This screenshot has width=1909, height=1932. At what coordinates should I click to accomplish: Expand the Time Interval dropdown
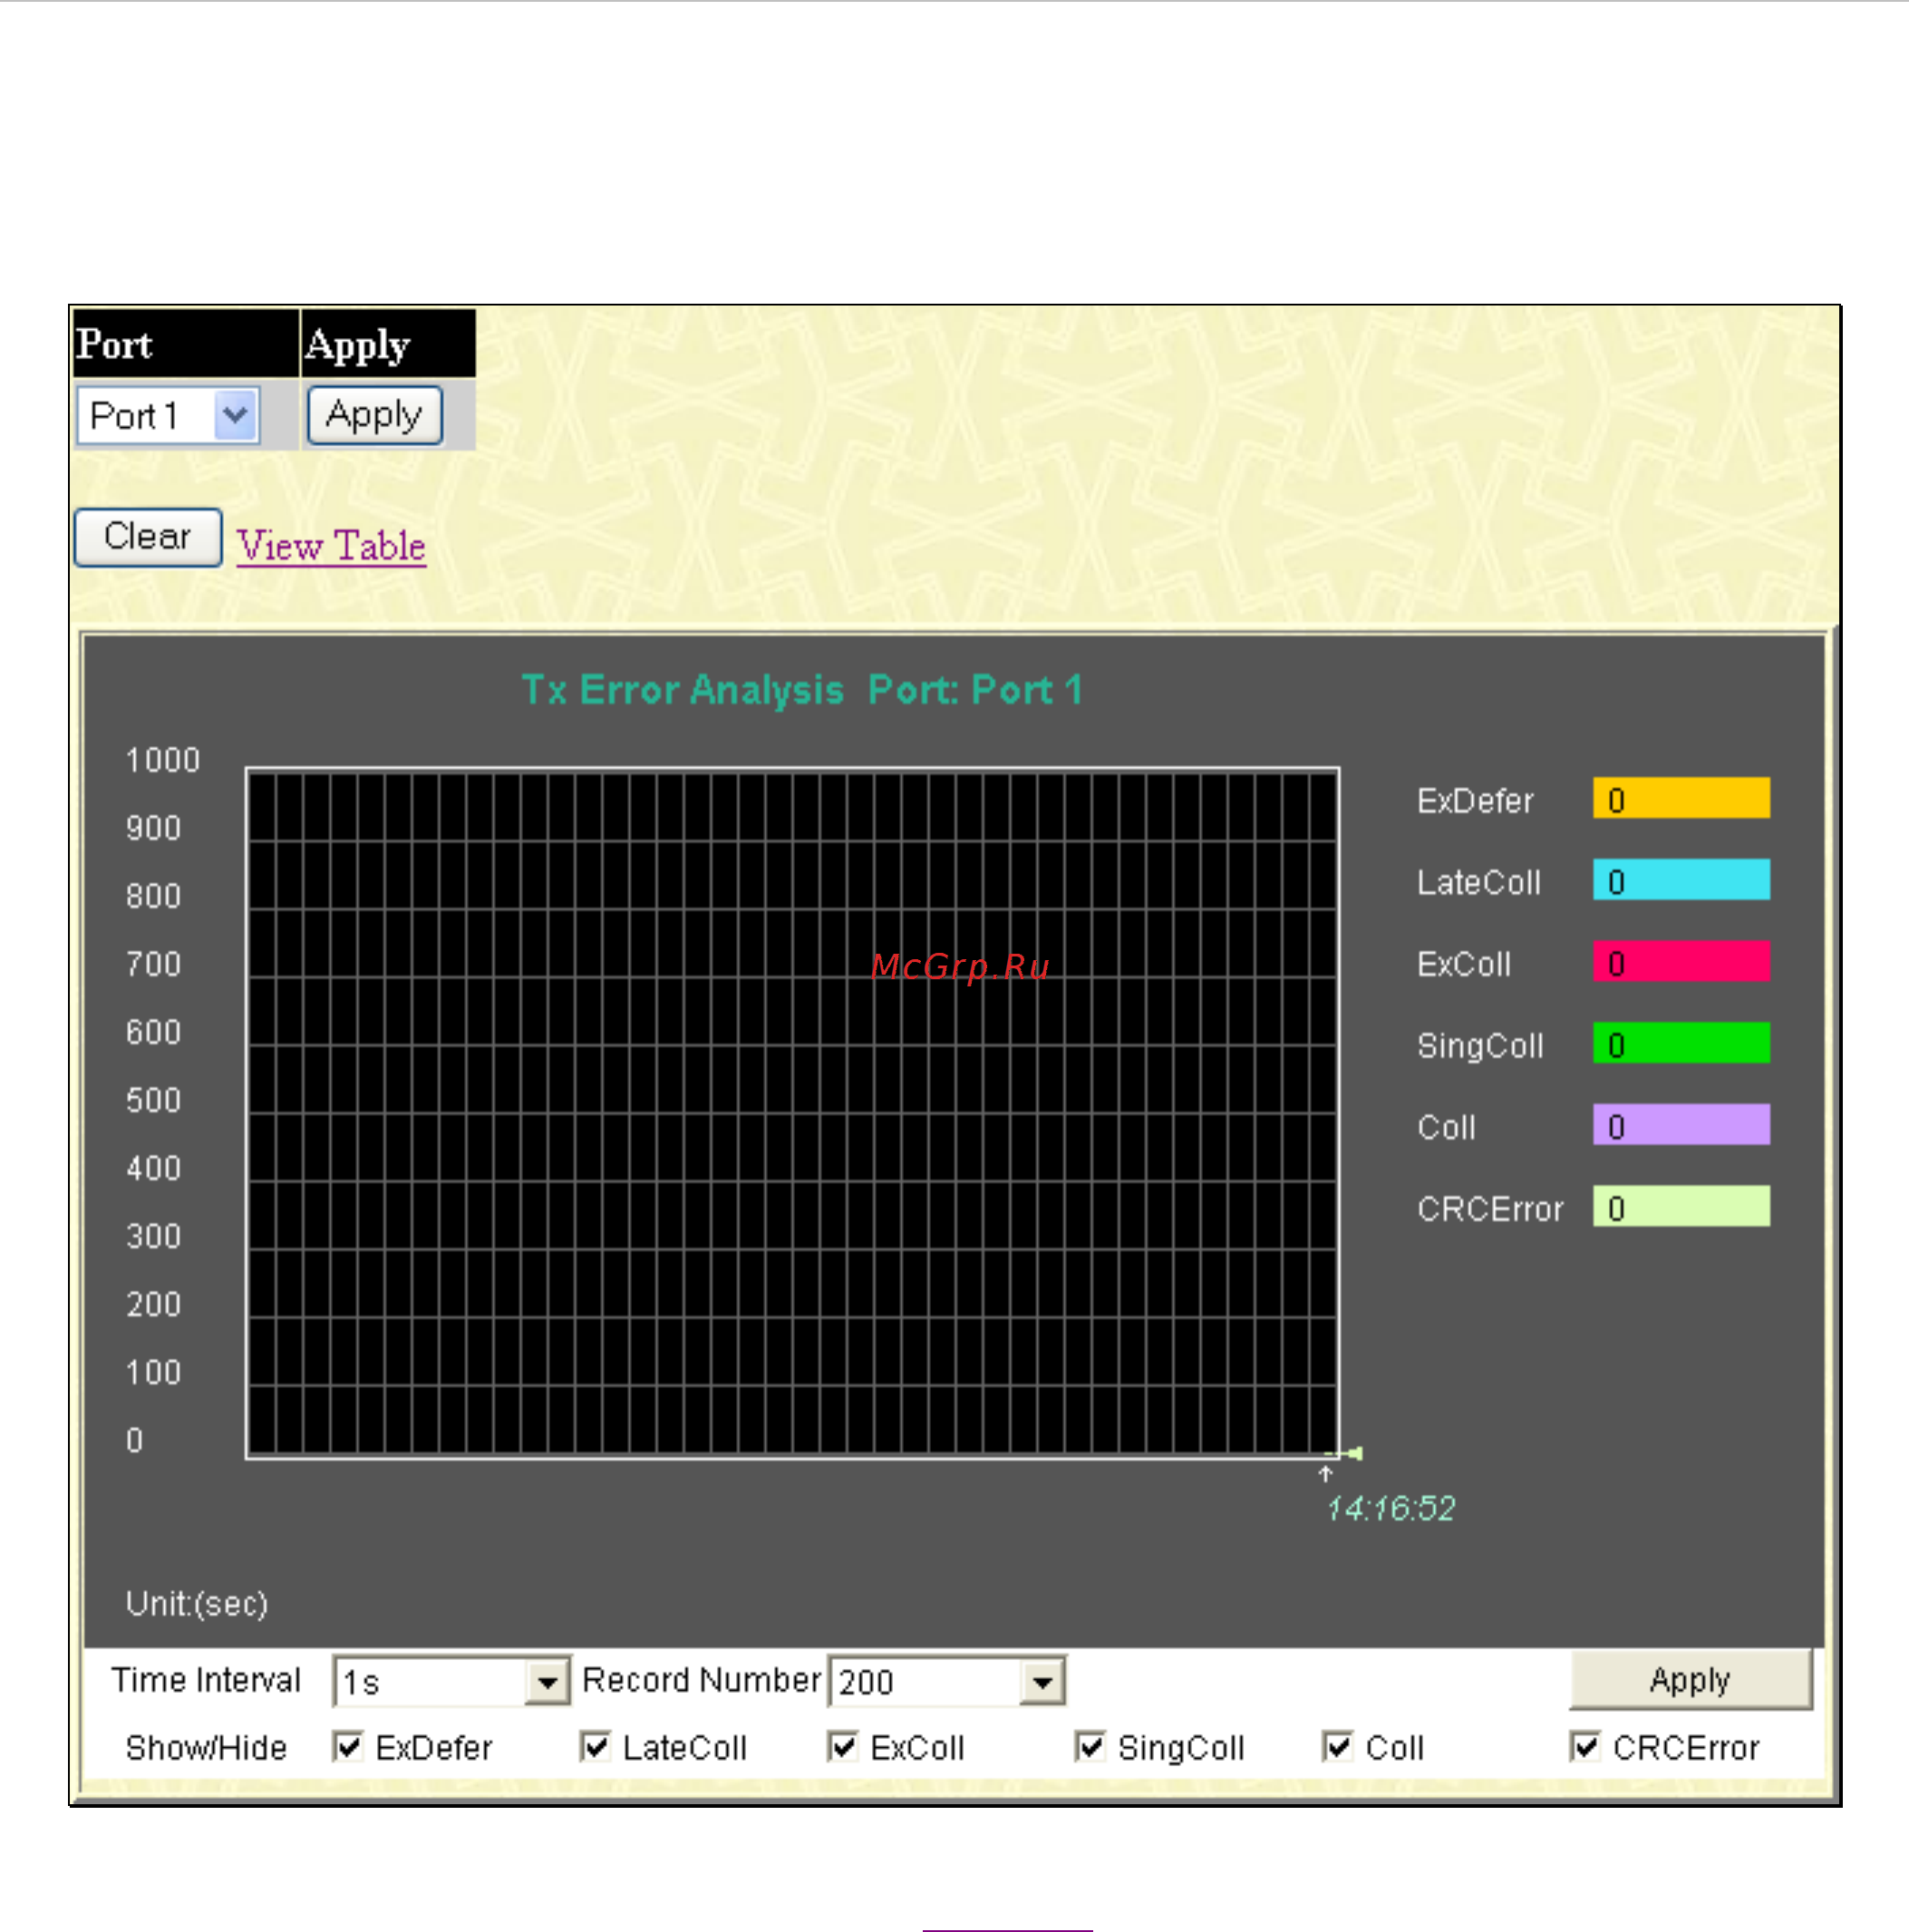546,1683
